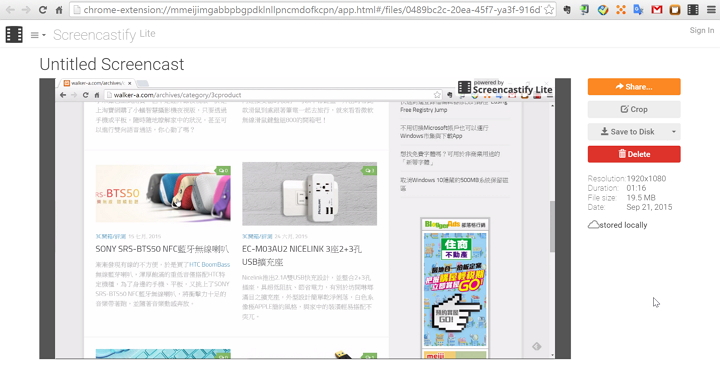This screenshot has height=382, width=720.
Task: Open the Google Translate extension
Action: point(638,10)
